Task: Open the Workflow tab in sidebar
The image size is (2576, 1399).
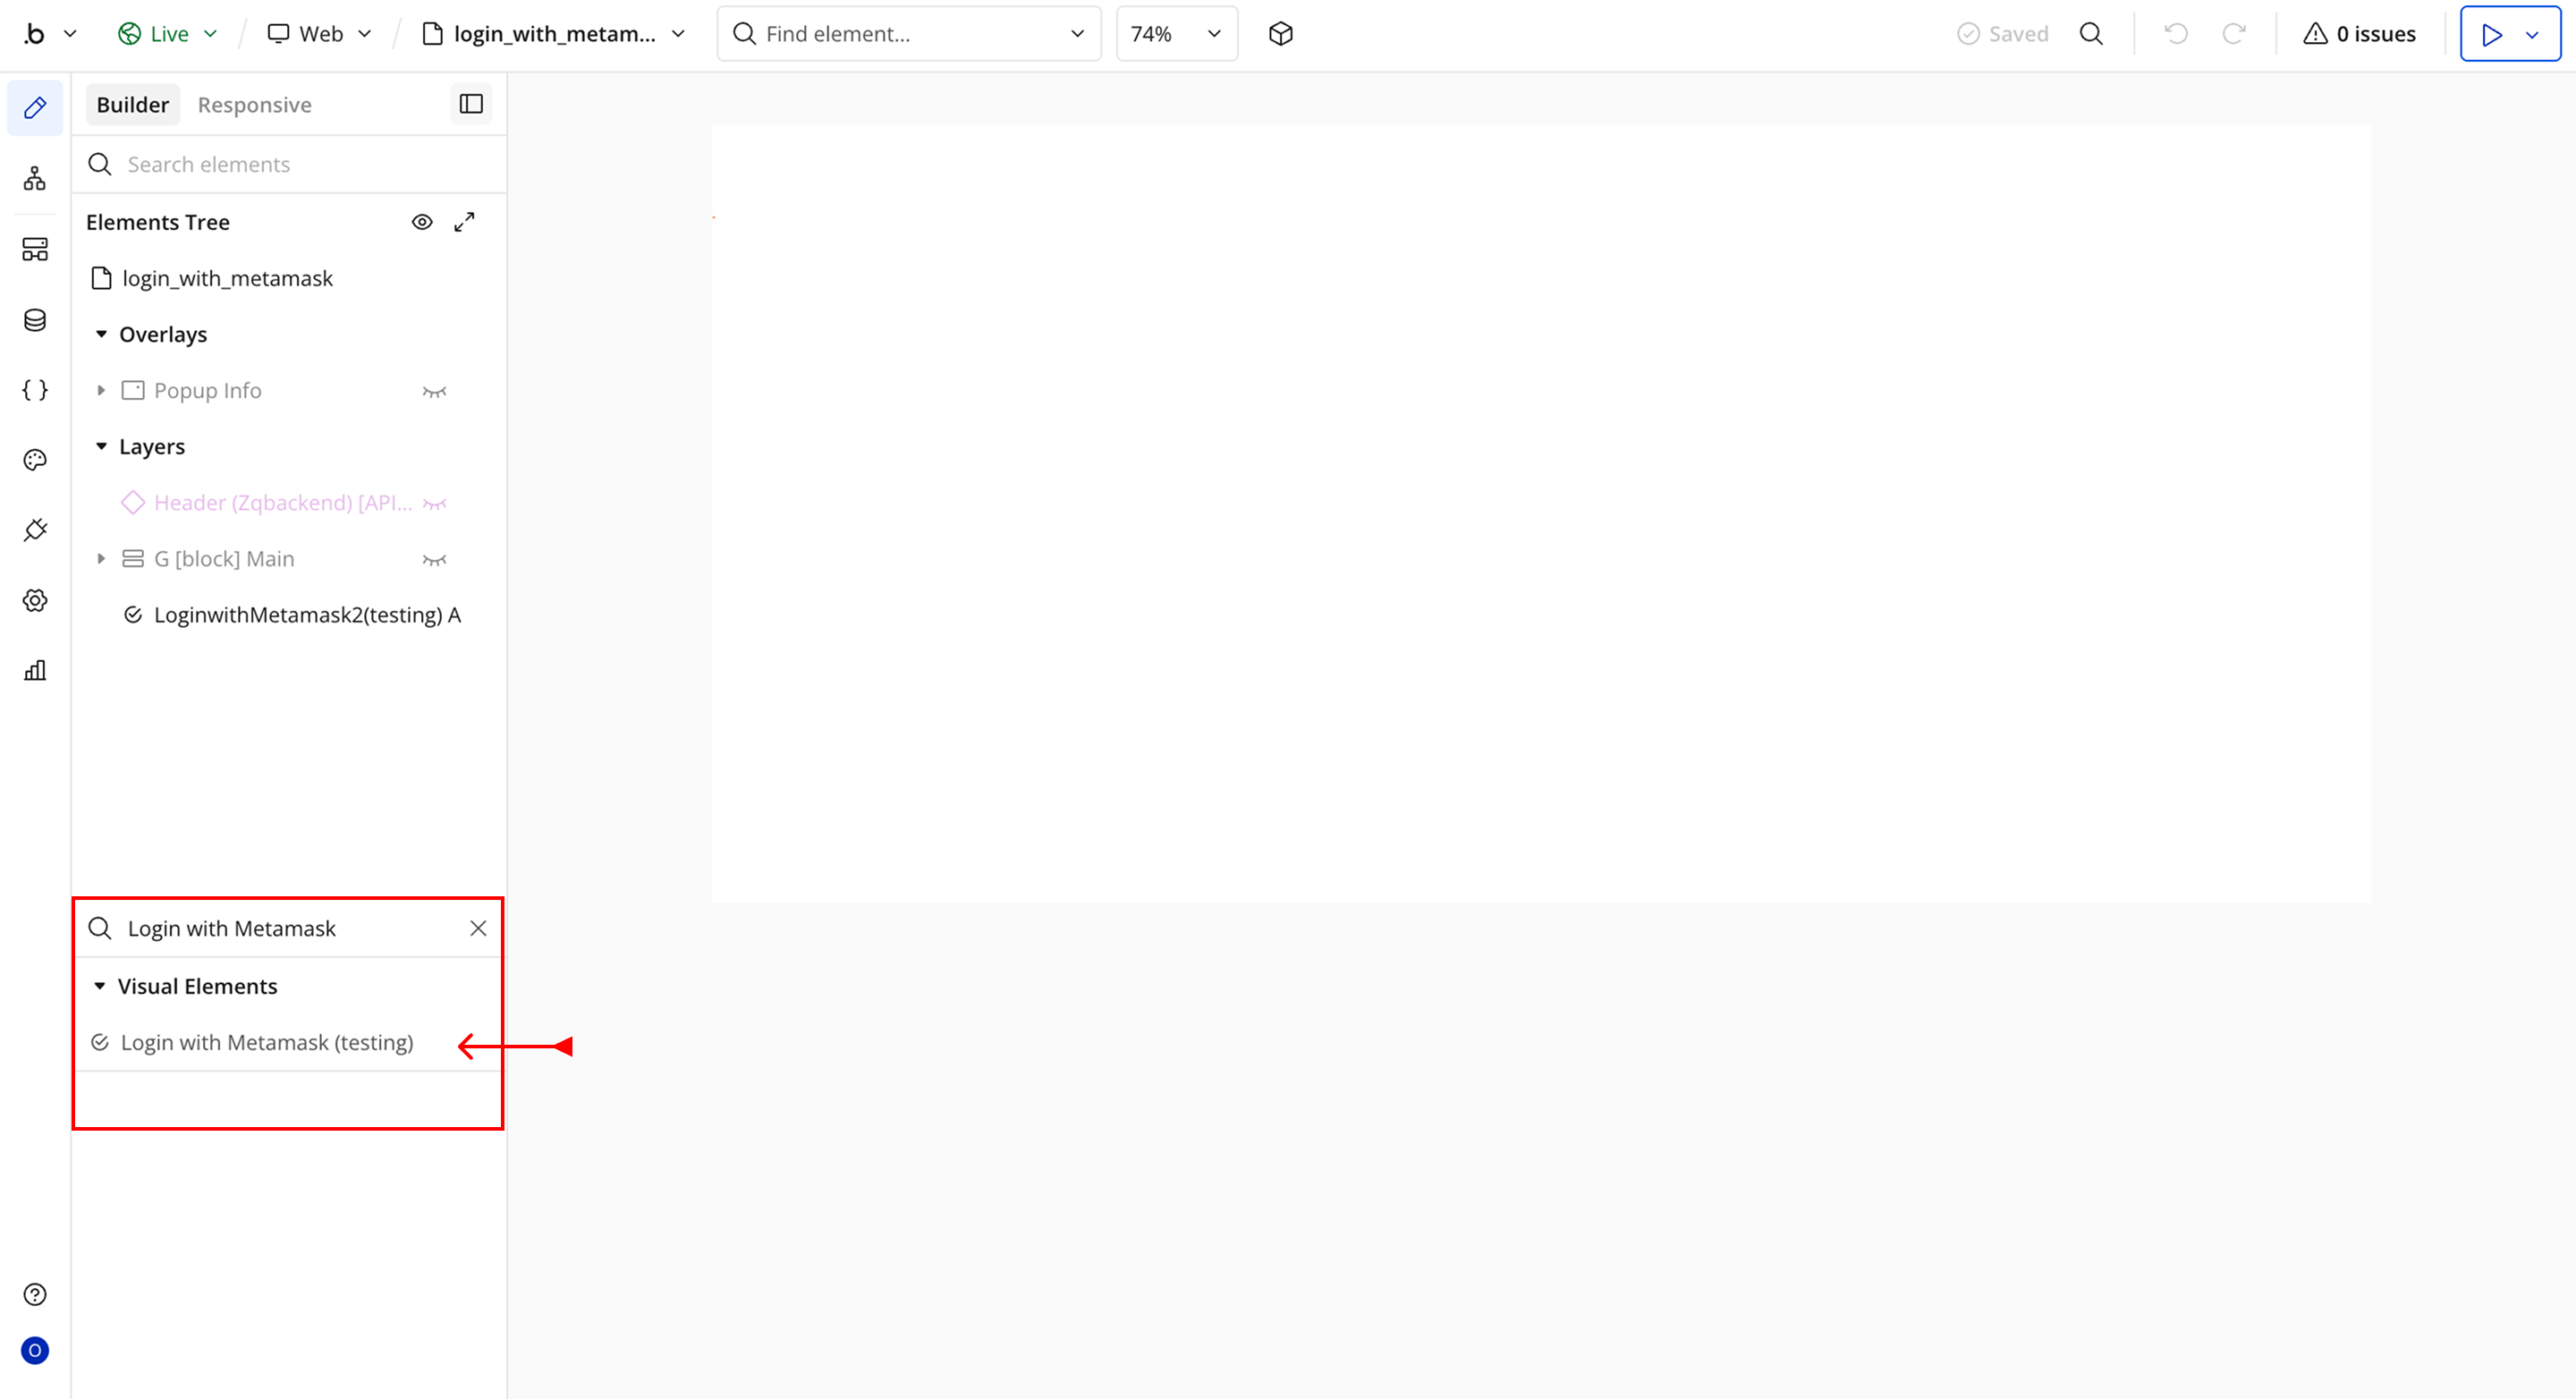Action: pyautogui.click(x=35, y=179)
